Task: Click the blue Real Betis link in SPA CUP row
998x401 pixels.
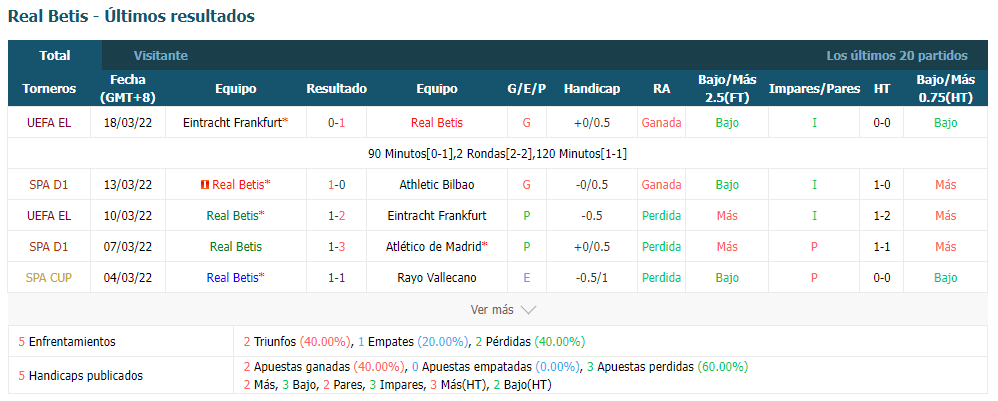Action: [235, 278]
